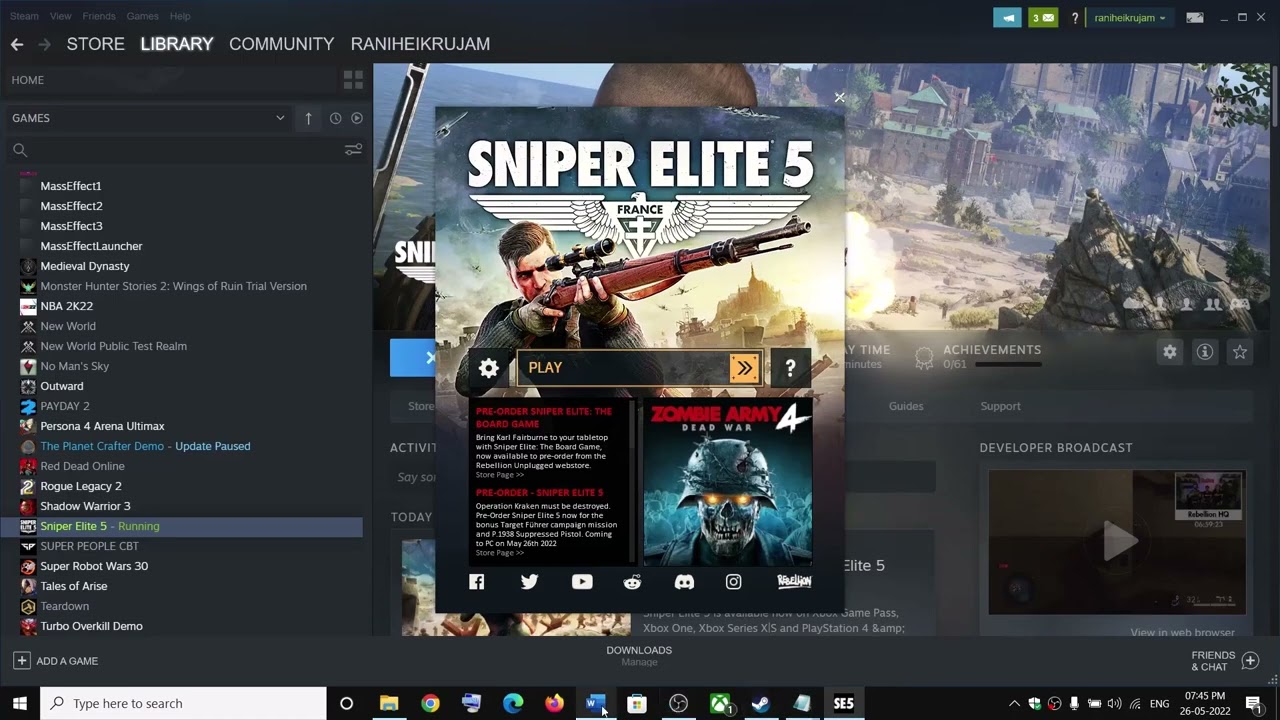This screenshot has height=720, width=1280.
Task: Open game info icon
Action: click(1205, 352)
